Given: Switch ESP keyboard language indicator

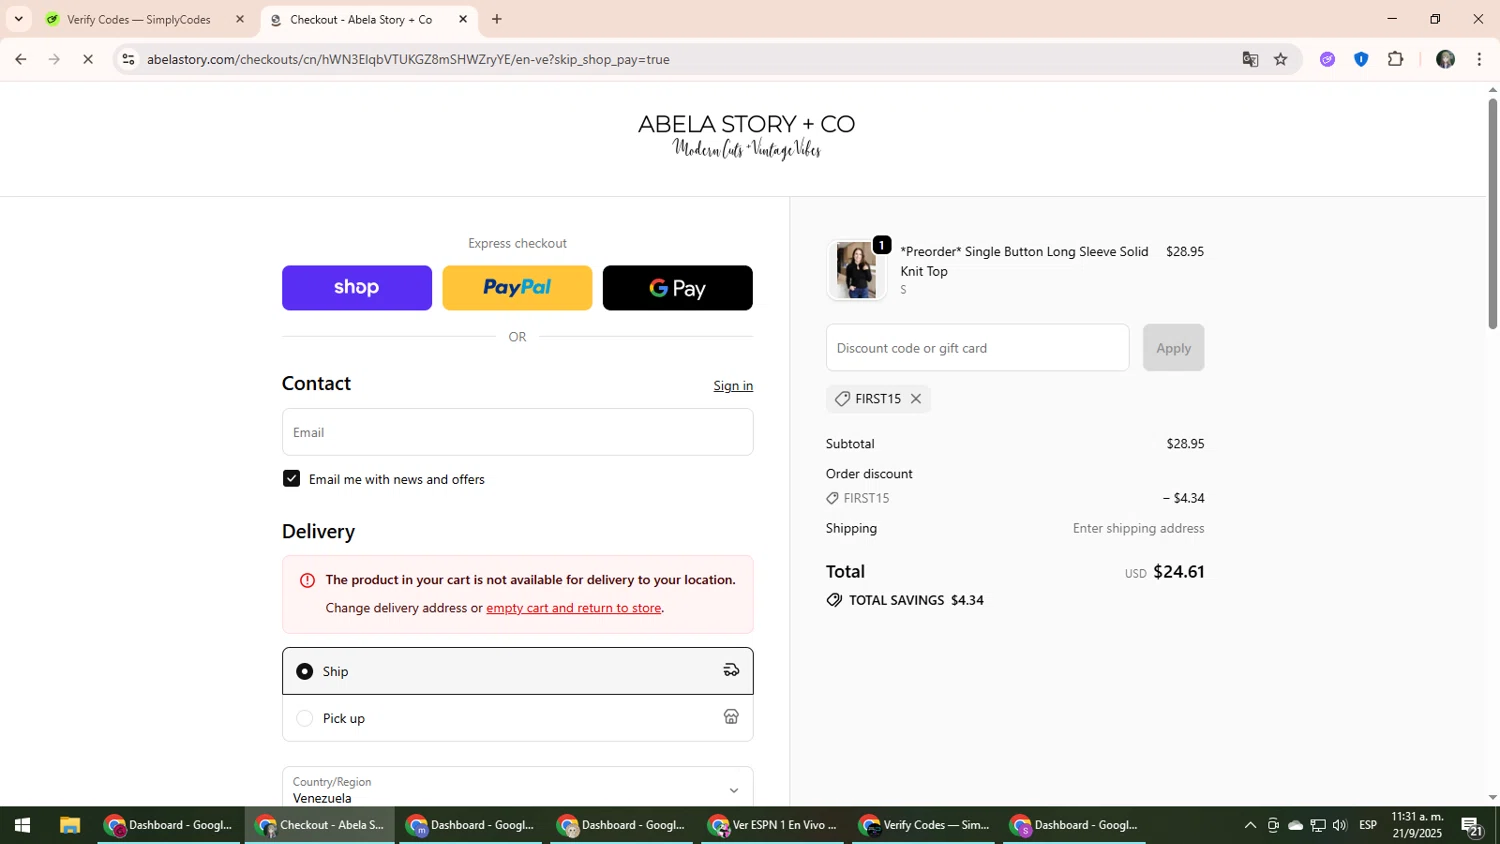Looking at the screenshot, I should (1368, 825).
